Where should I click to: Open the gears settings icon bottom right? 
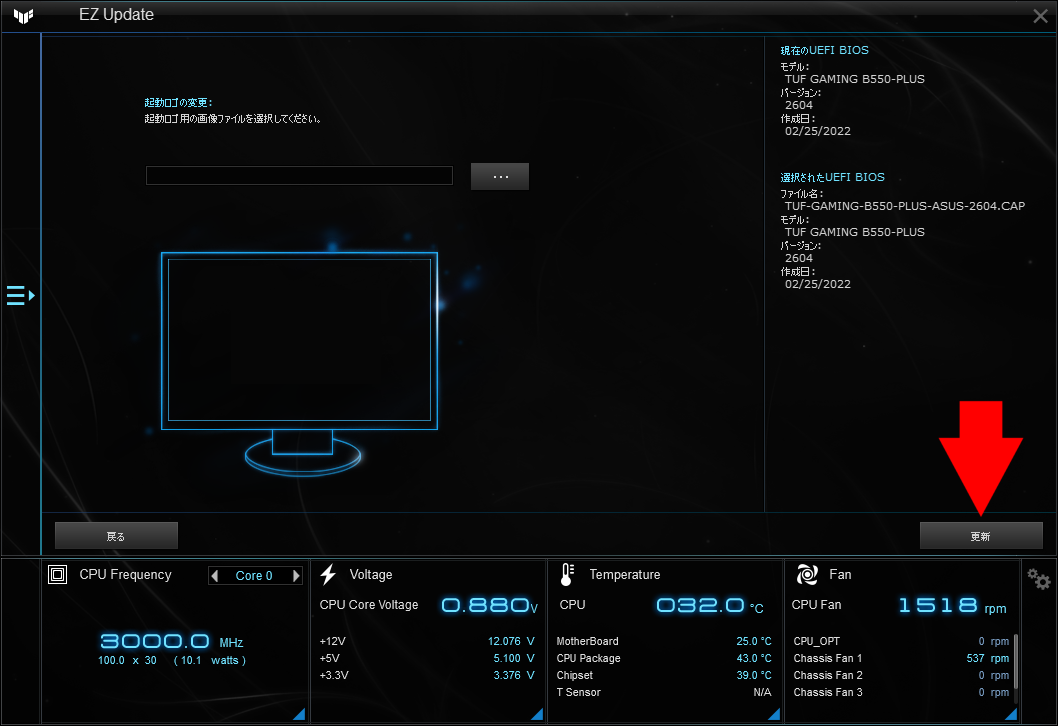pyautogui.click(x=1037, y=578)
